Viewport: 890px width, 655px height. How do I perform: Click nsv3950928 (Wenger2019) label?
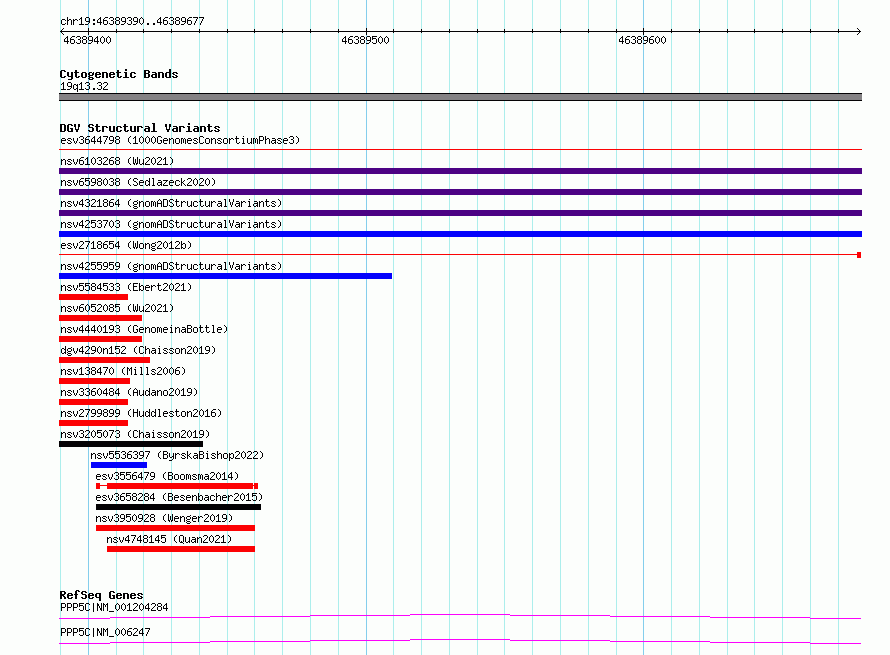164,518
